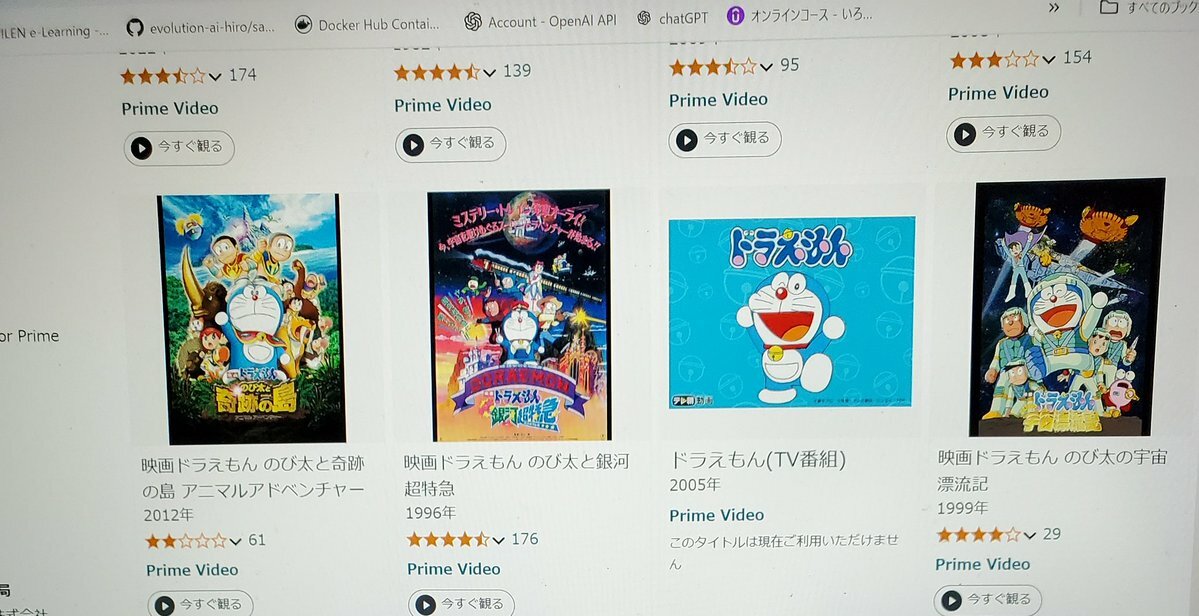The width and height of the screenshot is (1199, 616).
Task: Expand star rating dropdown with 176 reviews
Action: pos(499,540)
